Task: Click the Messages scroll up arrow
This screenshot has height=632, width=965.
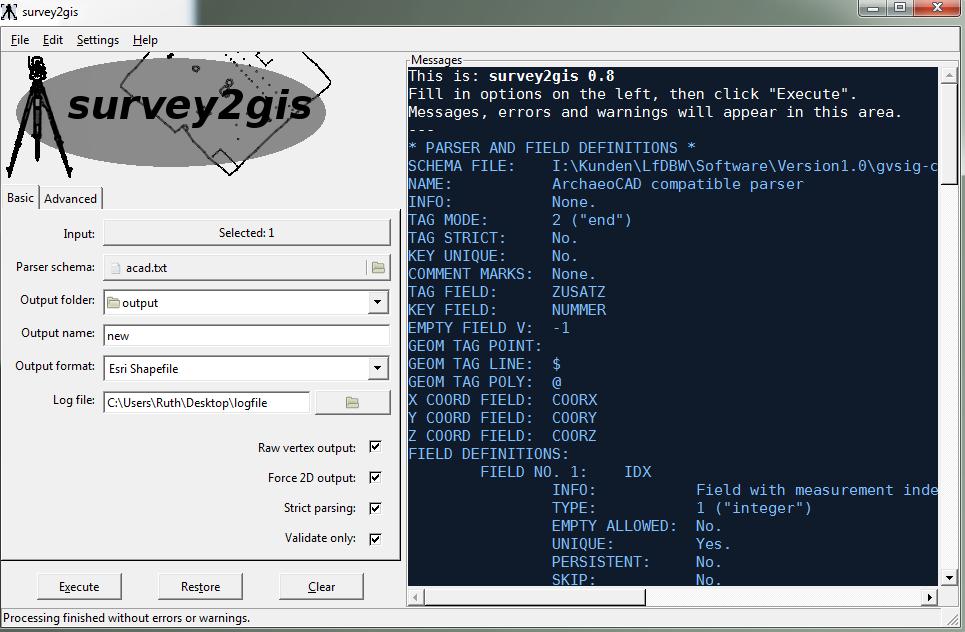Action: 949,75
